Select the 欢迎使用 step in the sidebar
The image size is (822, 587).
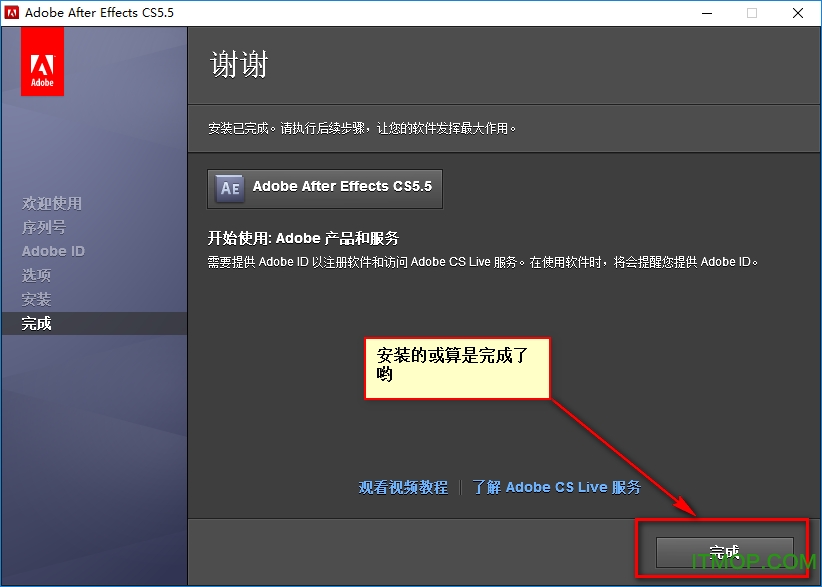51,203
